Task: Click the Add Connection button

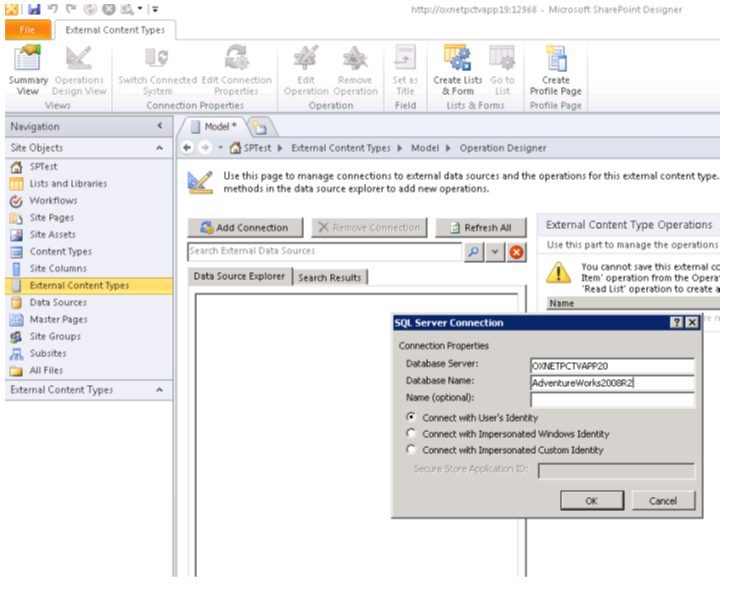Action: [245, 228]
